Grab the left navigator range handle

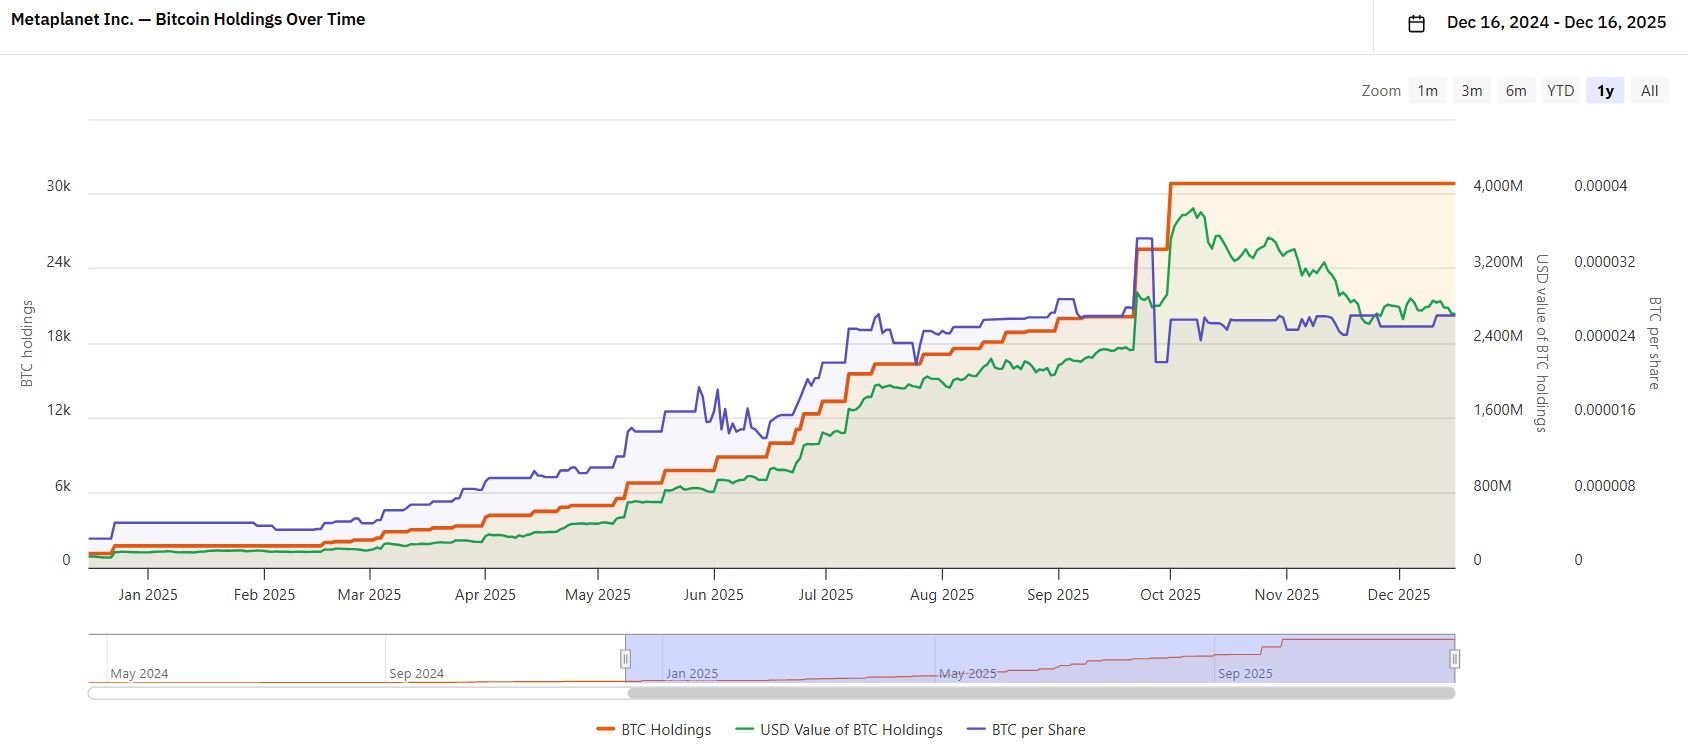click(626, 659)
